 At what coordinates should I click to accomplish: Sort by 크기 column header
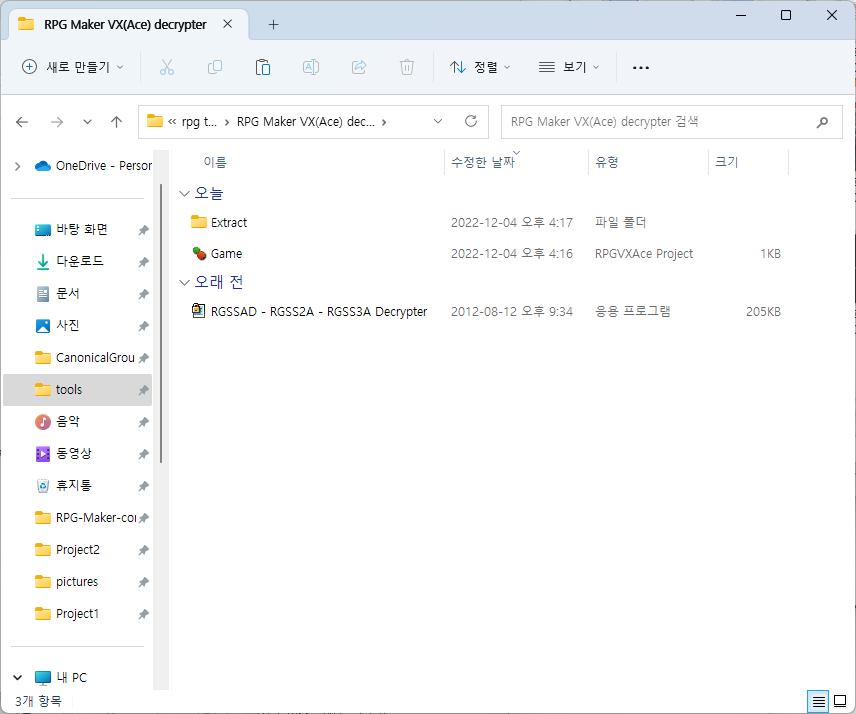pos(727,162)
